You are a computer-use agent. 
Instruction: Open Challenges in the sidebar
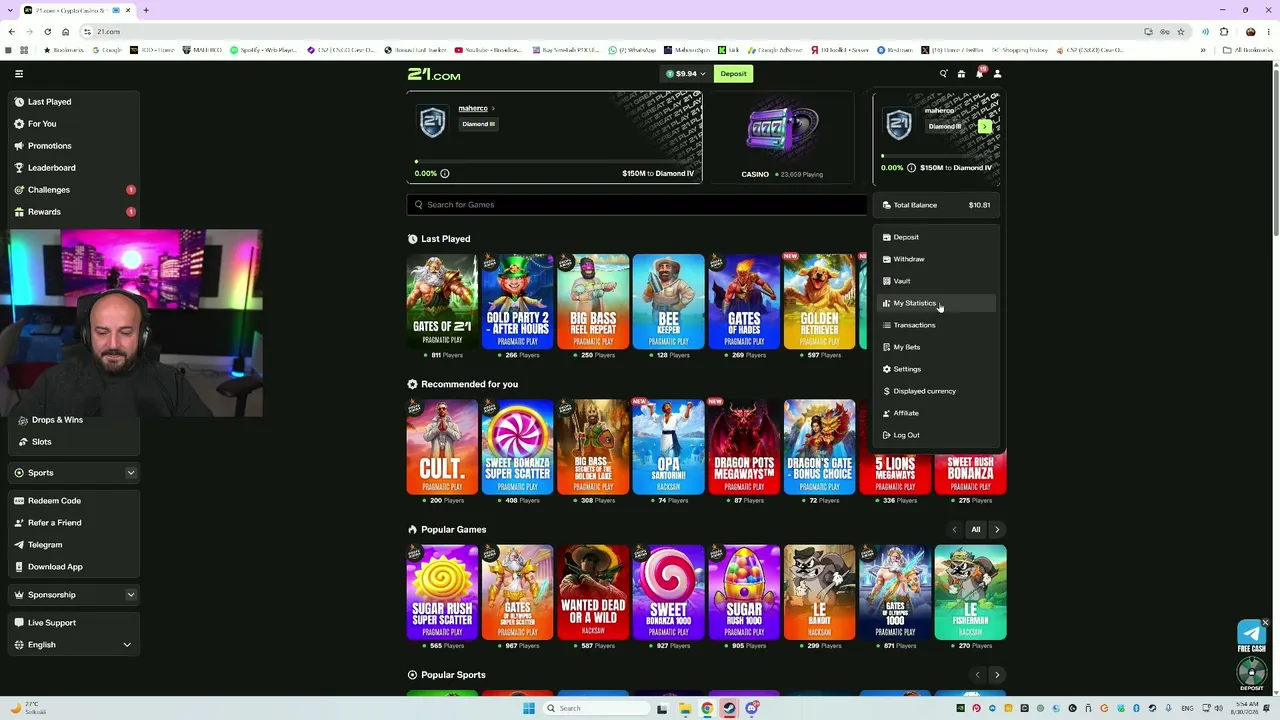pos(75,190)
